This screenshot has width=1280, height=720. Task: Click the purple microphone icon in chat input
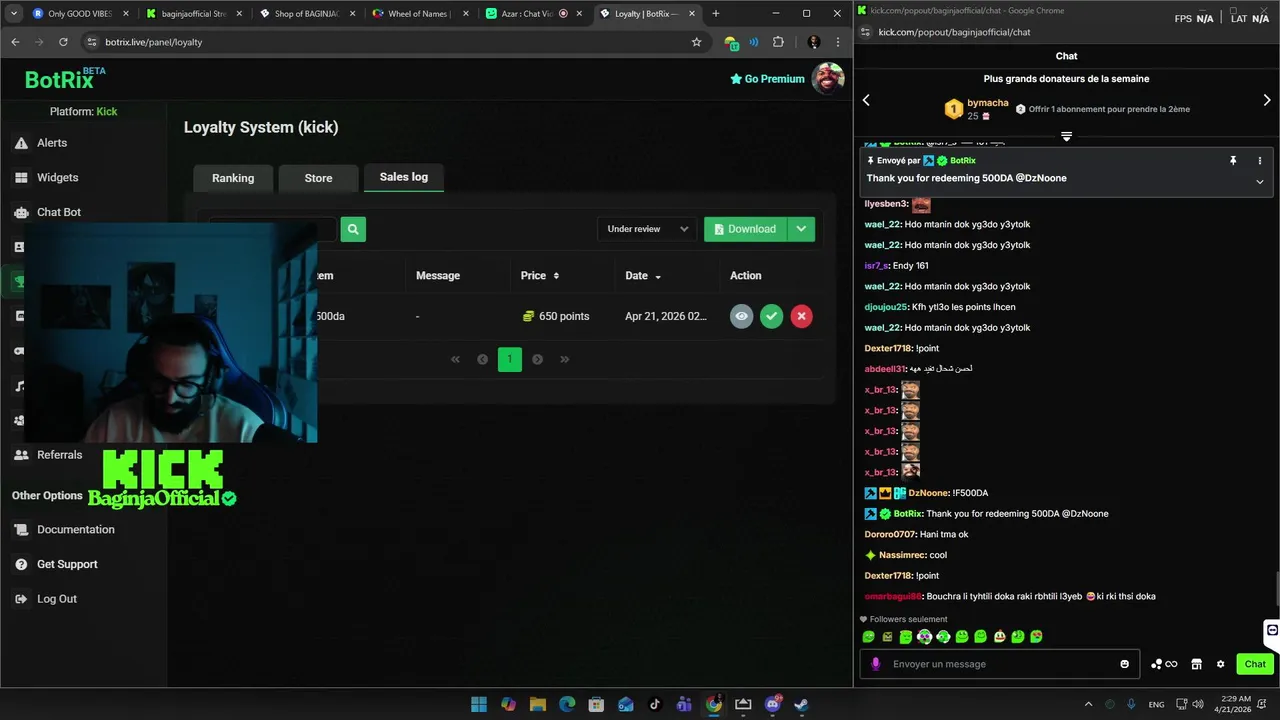pos(876,664)
